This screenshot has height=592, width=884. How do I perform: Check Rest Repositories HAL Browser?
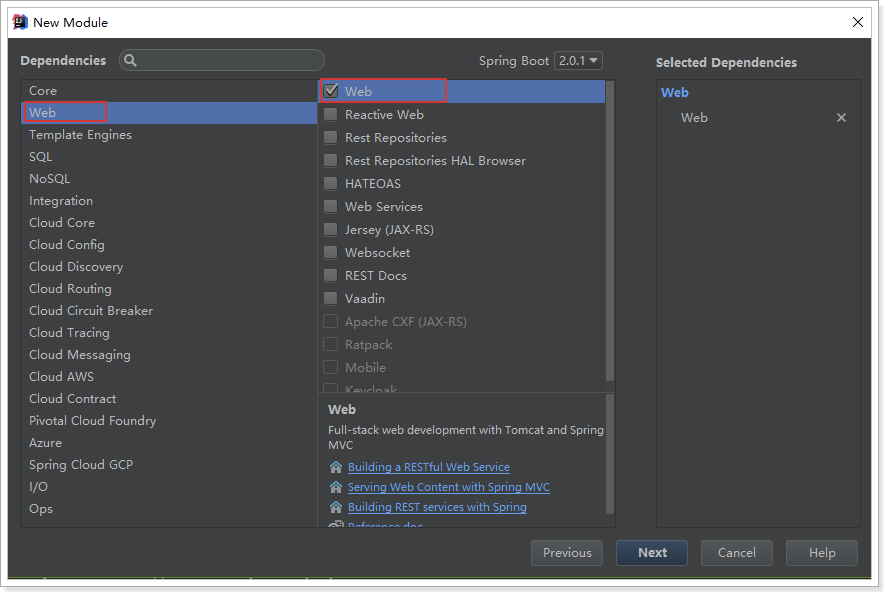330,160
